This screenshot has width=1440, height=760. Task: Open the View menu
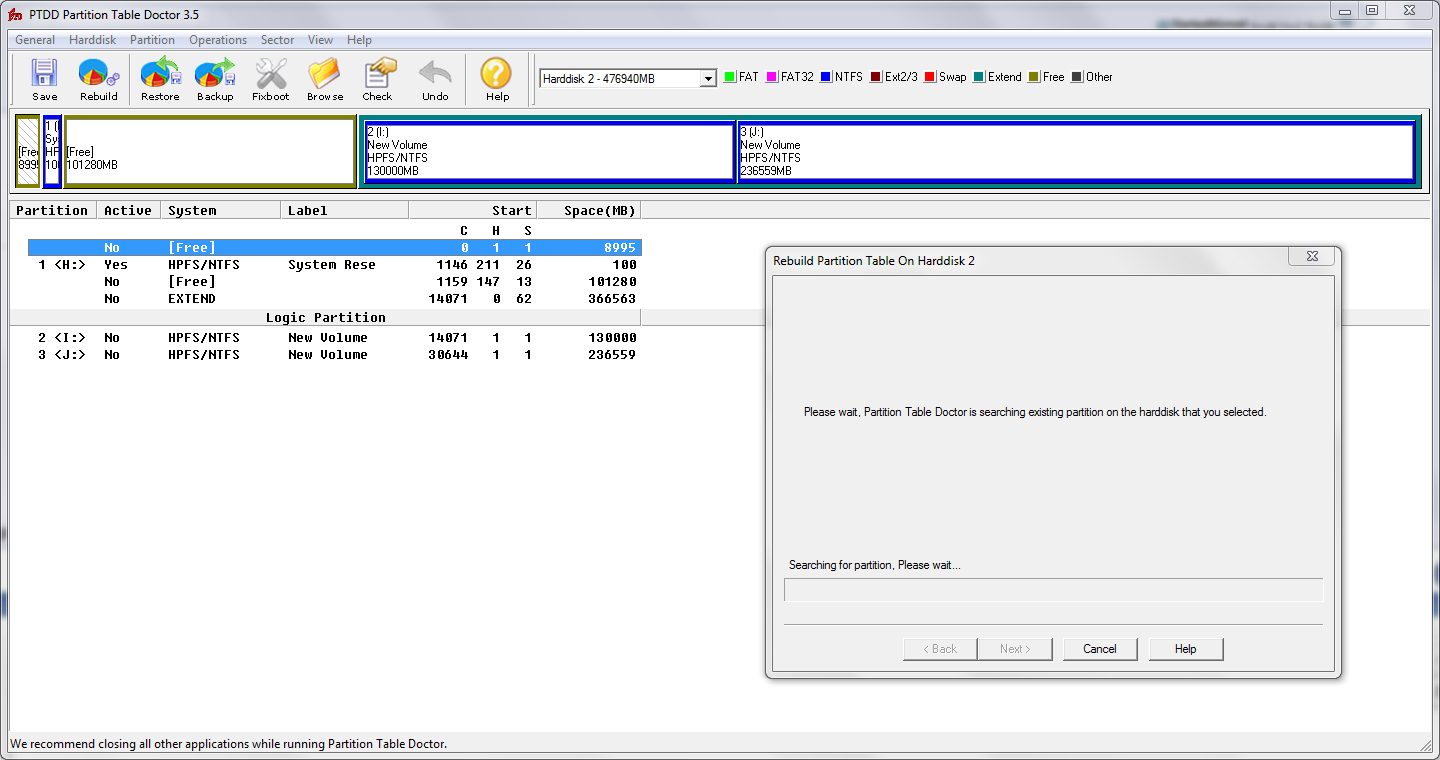click(x=320, y=40)
